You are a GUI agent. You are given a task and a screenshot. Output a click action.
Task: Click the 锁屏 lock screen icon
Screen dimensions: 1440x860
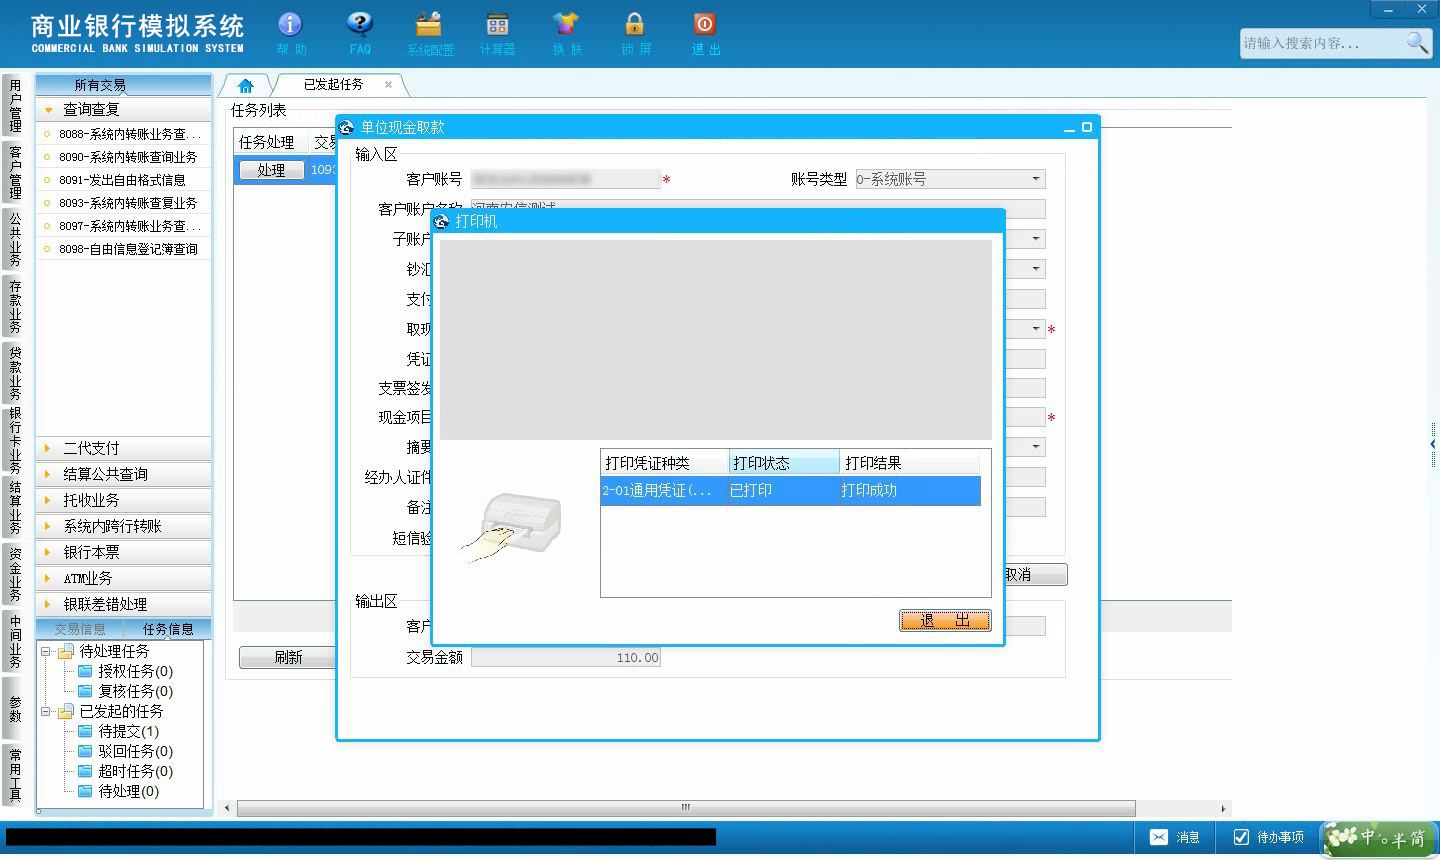click(x=635, y=24)
